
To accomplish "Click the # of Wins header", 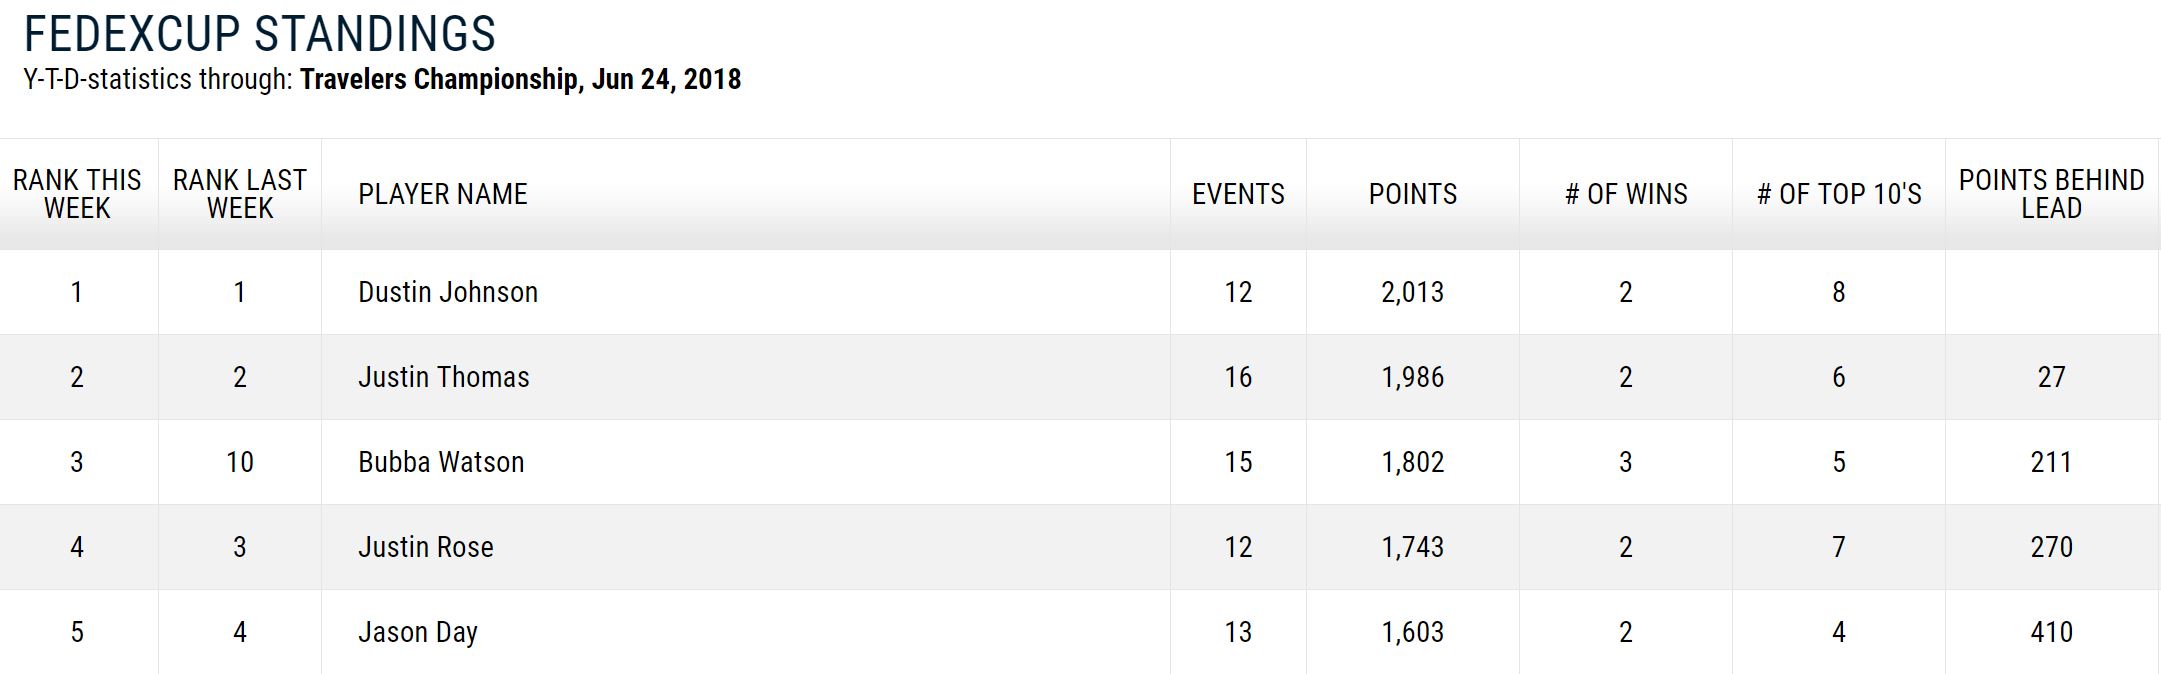I will (x=1626, y=194).
